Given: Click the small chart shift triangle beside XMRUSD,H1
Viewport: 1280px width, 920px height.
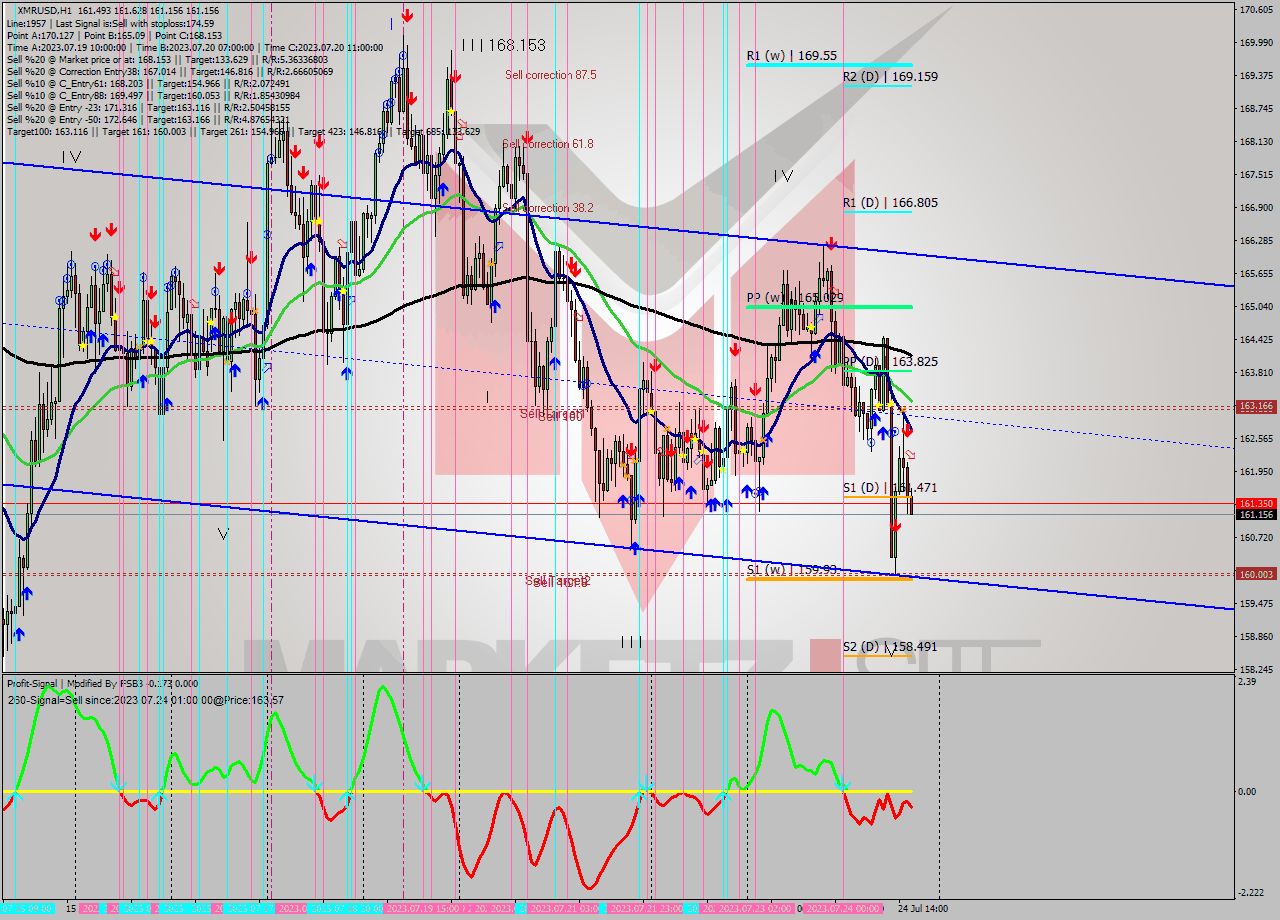Looking at the screenshot, I should click(10, 10).
